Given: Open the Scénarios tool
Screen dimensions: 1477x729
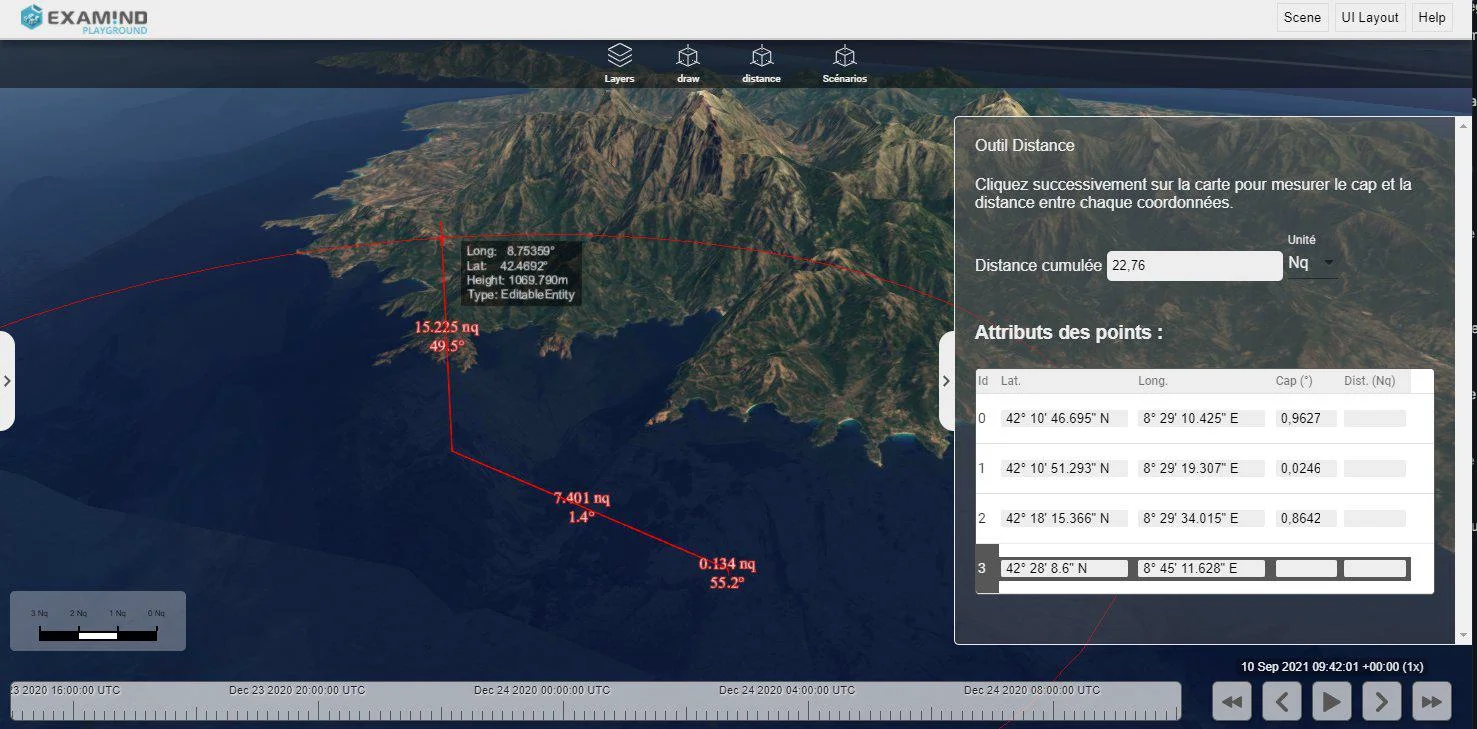Looking at the screenshot, I should coord(845,64).
